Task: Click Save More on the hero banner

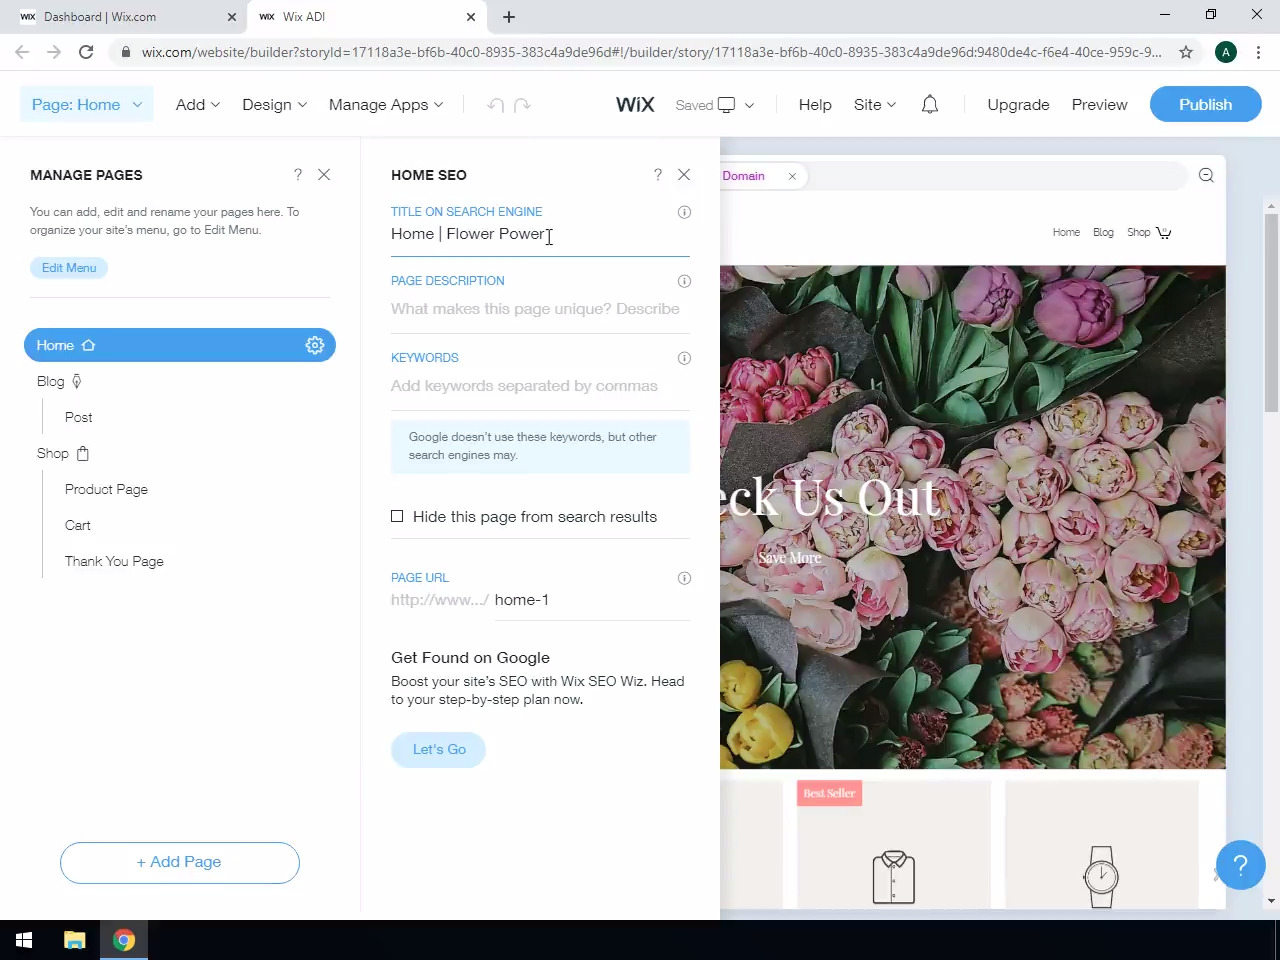Action: [x=789, y=558]
